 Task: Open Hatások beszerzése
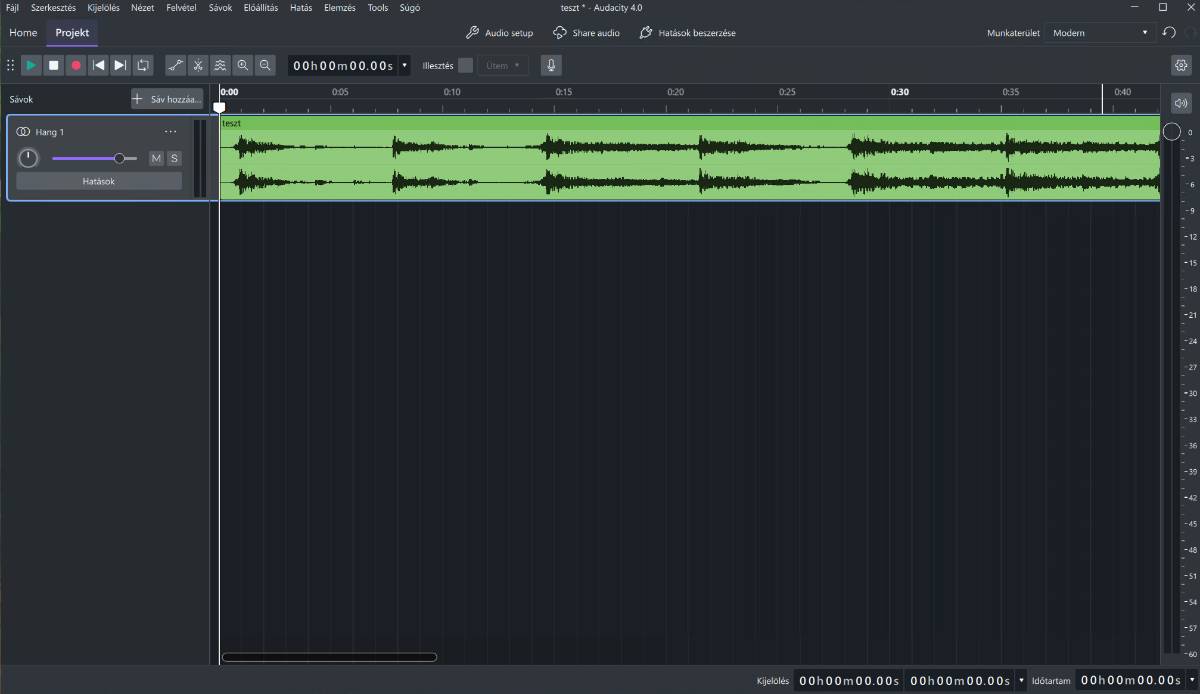click(x=687, y=33)
